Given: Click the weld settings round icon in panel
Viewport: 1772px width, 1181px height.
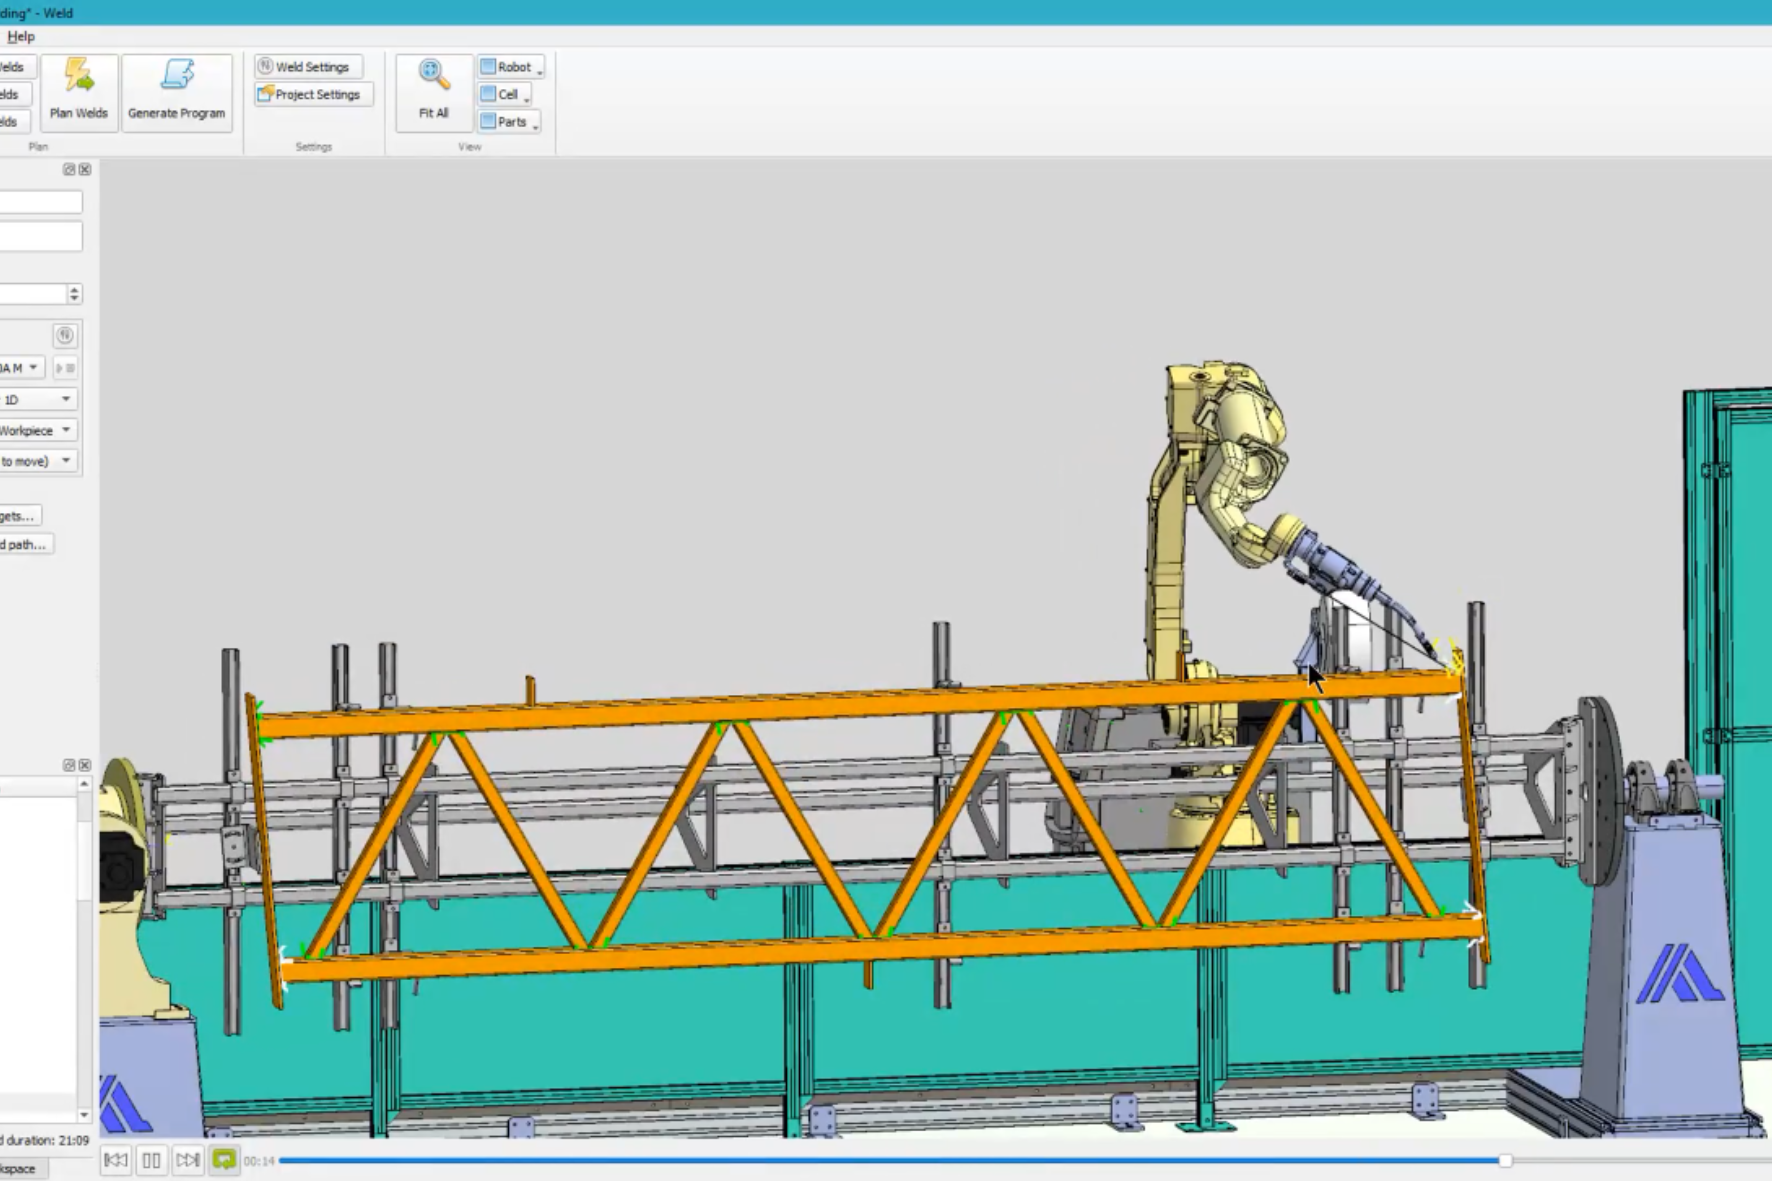Looking at the screenshot, I should tap(65, 335).
